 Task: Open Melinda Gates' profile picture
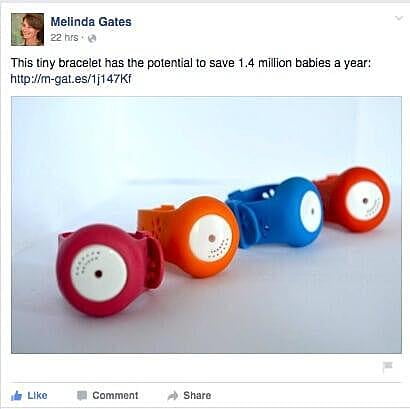27,29
